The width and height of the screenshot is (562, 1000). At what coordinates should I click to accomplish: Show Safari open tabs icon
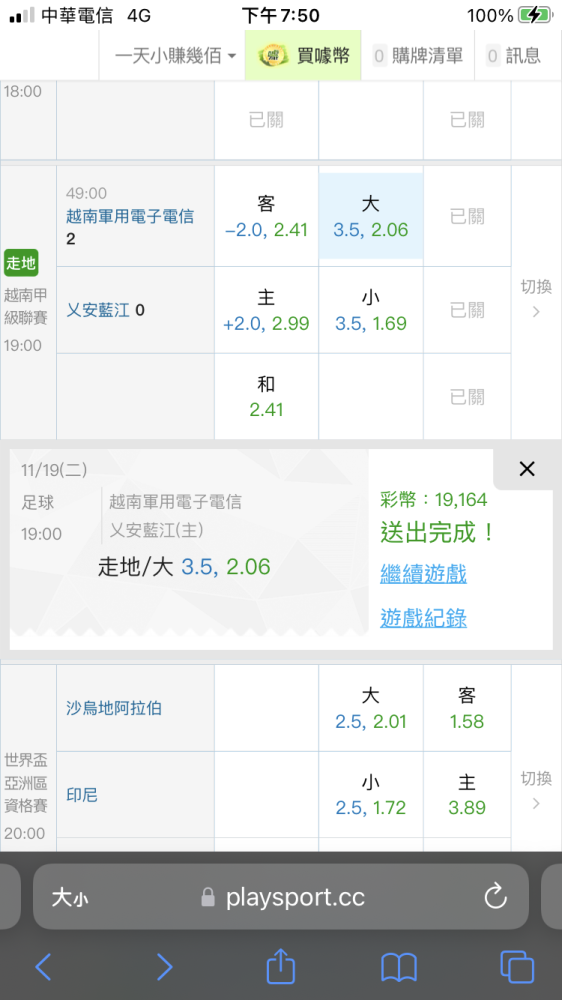click(517, 967)
